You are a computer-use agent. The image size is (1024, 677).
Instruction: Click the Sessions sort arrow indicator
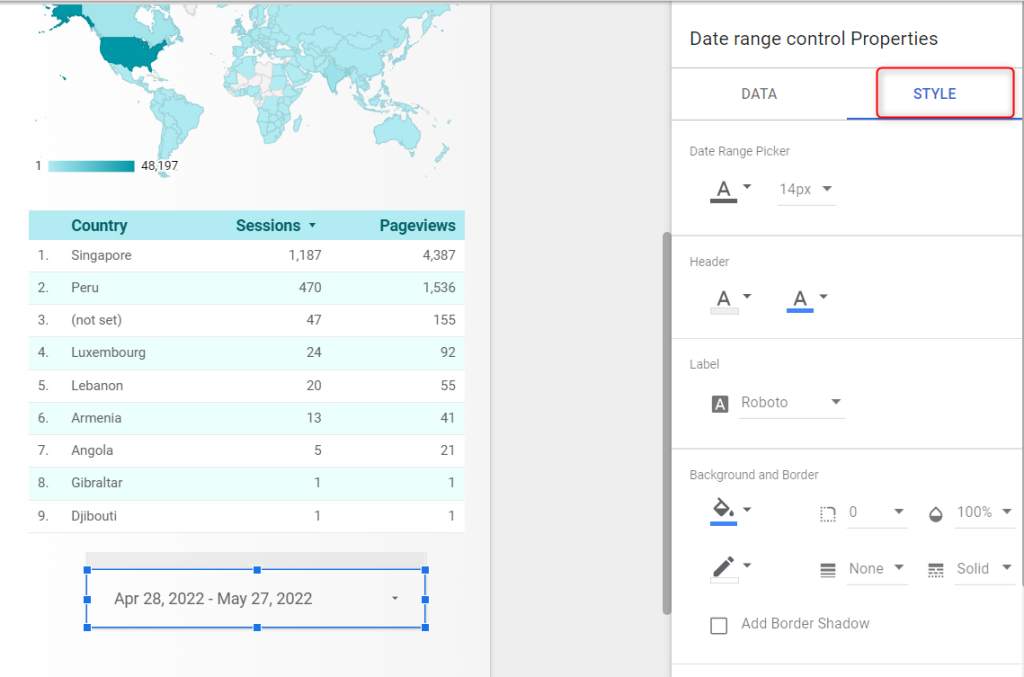[312, 226]
